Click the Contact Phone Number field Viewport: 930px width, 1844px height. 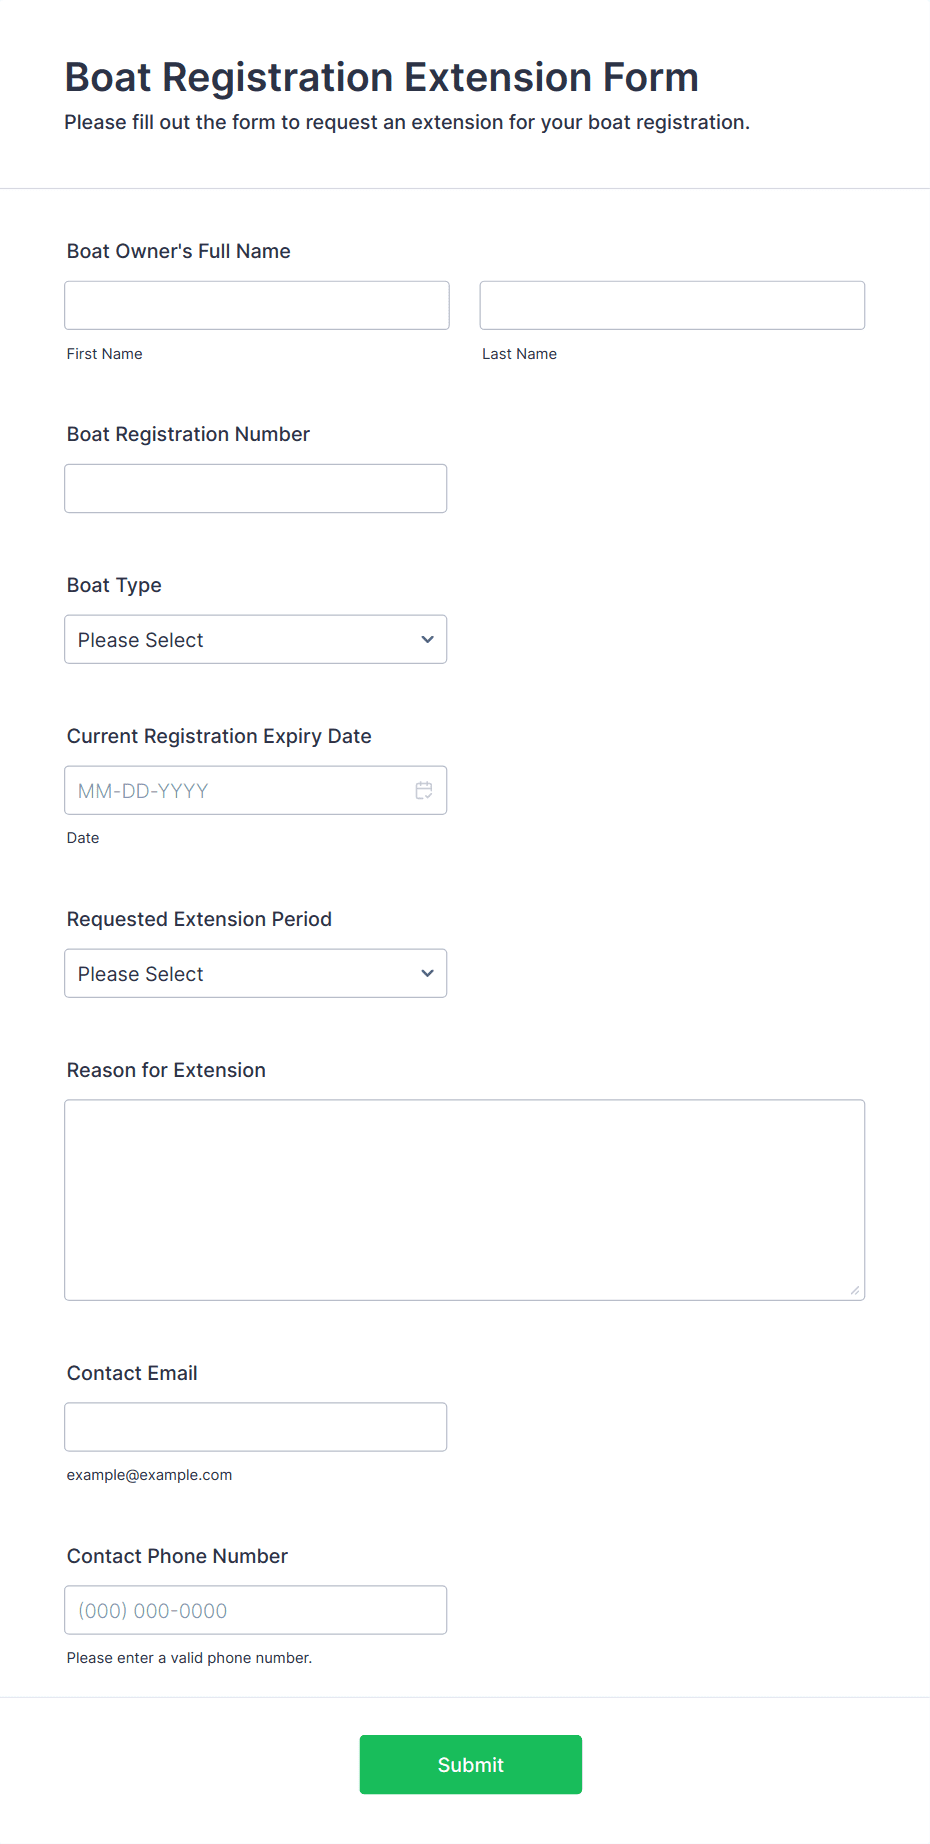click(256, 1610)
